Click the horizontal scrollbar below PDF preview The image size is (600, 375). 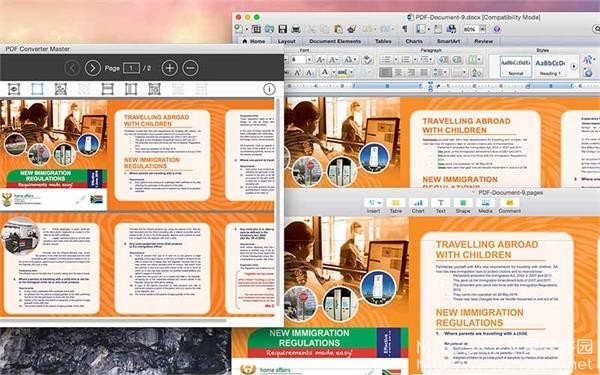(114, 320)
